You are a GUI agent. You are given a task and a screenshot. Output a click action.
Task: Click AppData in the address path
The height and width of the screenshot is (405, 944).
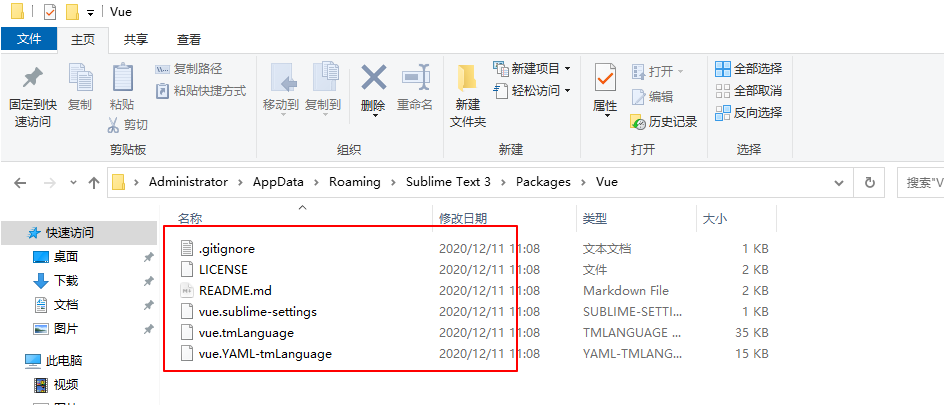[x=278, y=182]
